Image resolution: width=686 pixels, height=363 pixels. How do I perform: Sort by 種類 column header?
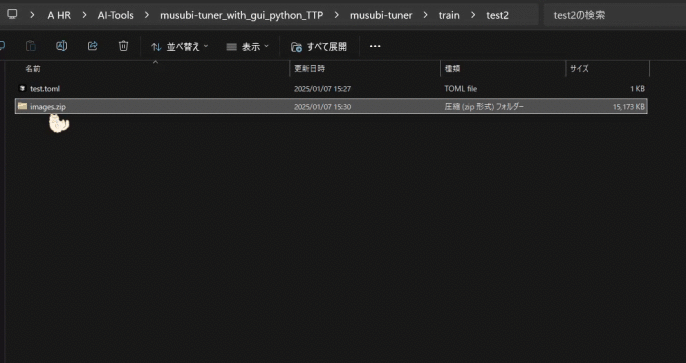[452, 69]
